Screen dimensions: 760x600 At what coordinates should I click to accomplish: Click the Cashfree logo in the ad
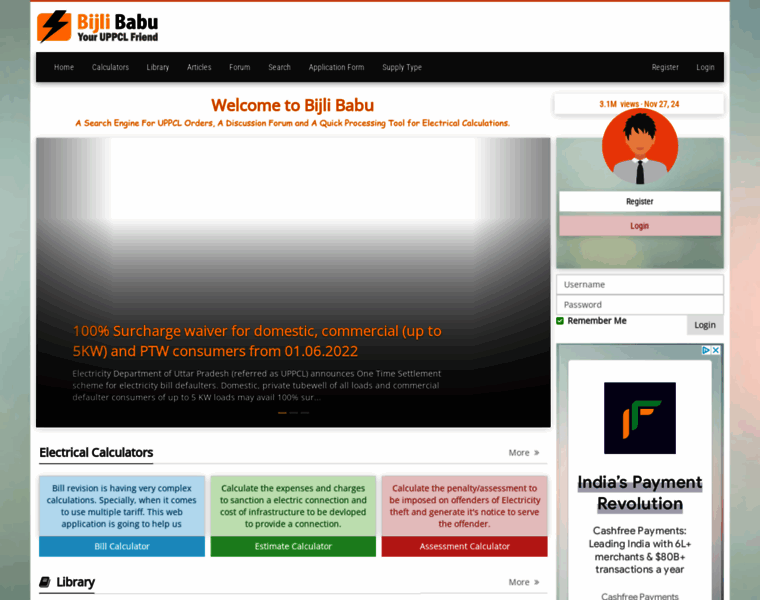tap(640, 418)
